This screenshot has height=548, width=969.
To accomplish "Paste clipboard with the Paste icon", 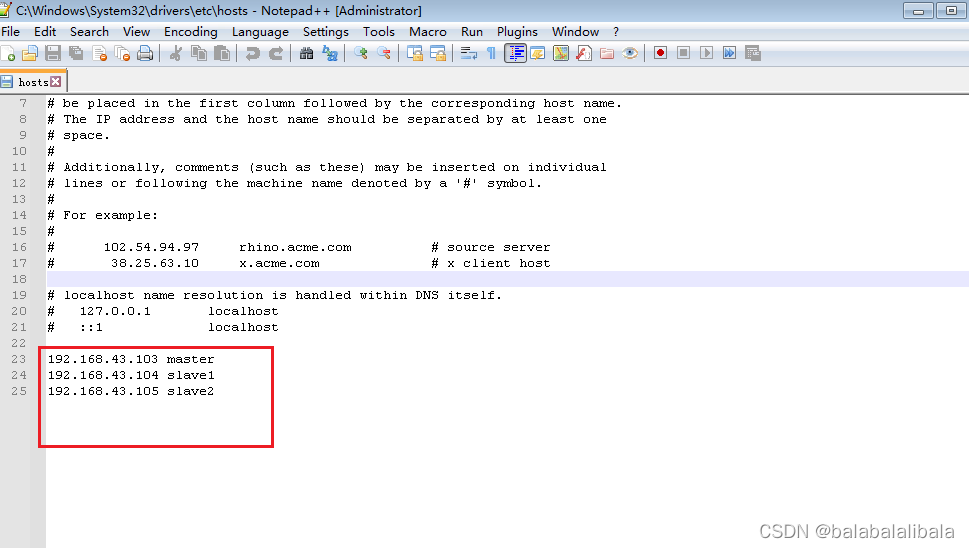I will 222,54.
